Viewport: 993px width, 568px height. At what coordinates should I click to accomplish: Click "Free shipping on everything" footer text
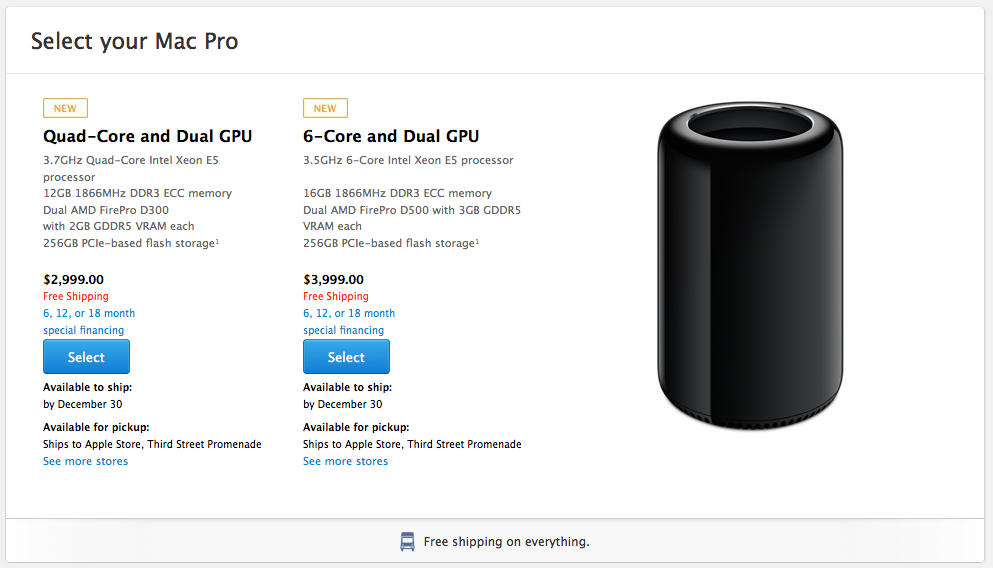(x=506, y=542)
